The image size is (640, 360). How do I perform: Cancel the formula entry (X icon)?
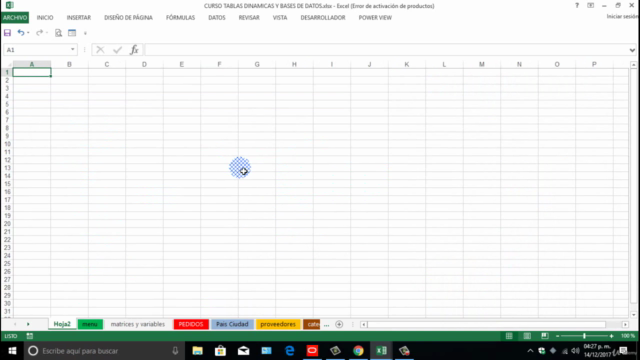pos(100,50)
